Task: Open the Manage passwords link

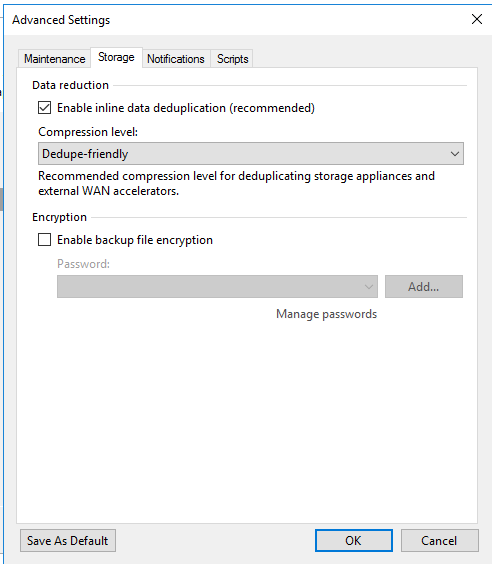Action: coord(327,314)
